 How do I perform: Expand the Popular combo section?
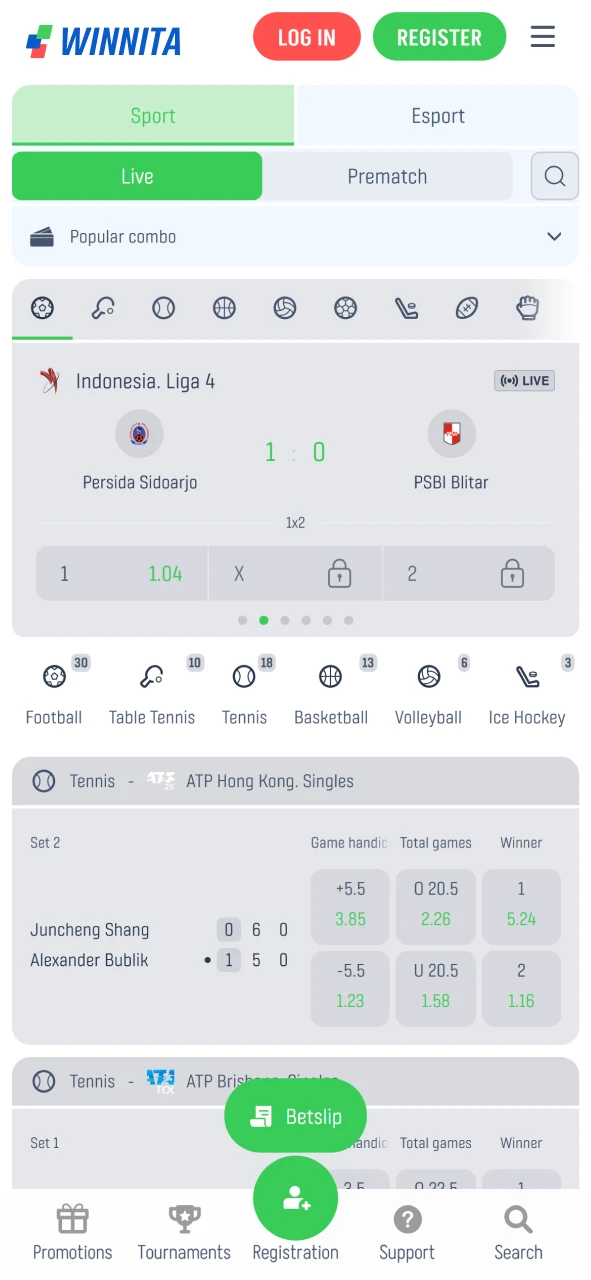[553, 237]
